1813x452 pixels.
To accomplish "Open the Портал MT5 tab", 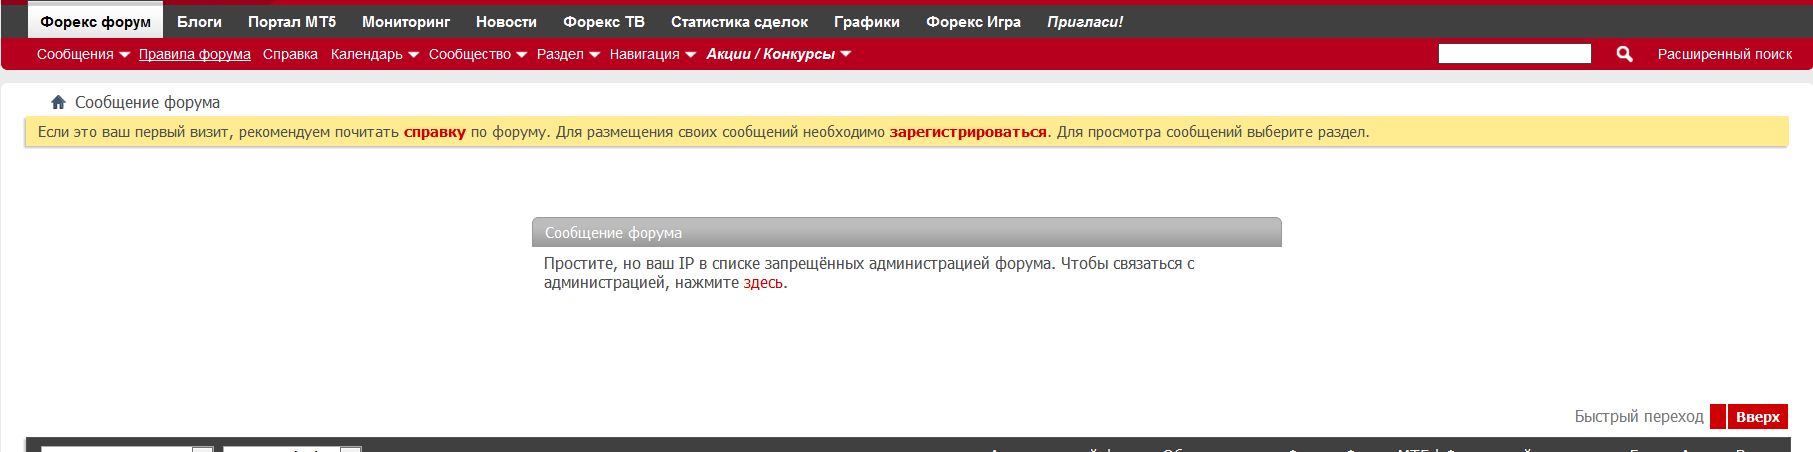I will 292,22.
